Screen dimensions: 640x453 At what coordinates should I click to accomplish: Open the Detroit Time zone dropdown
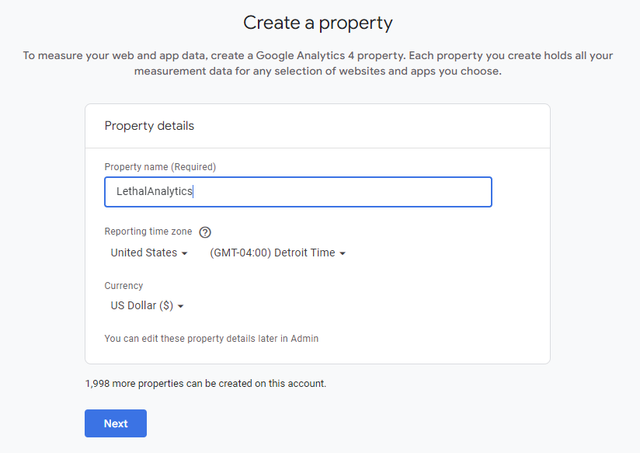pyautogui.click(x=278, y=253)
